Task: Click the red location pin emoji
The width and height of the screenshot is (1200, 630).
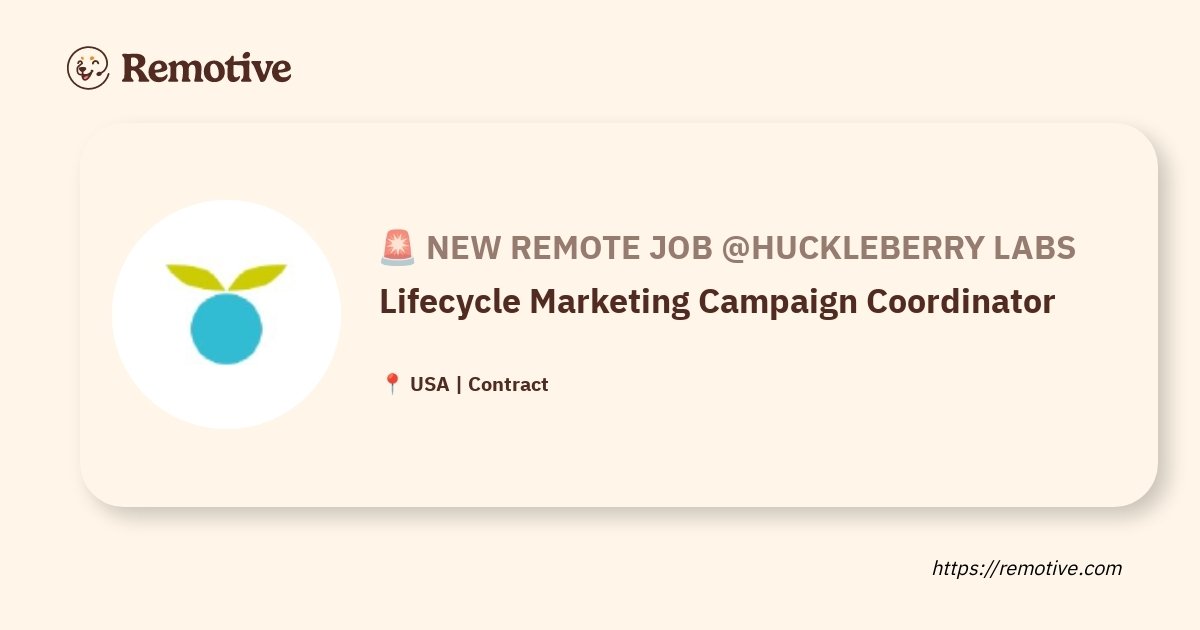Action: click(392, 384)
